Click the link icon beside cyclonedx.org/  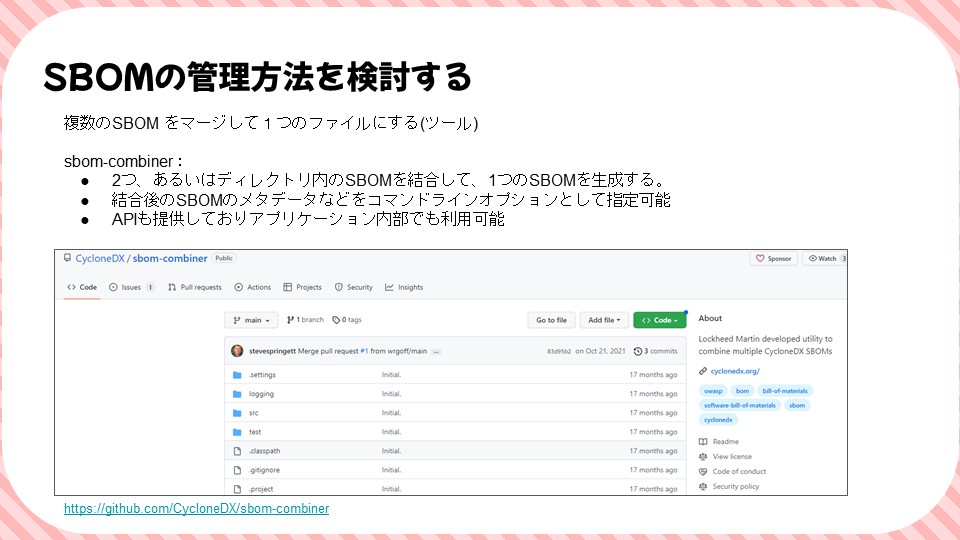[703, 371]
